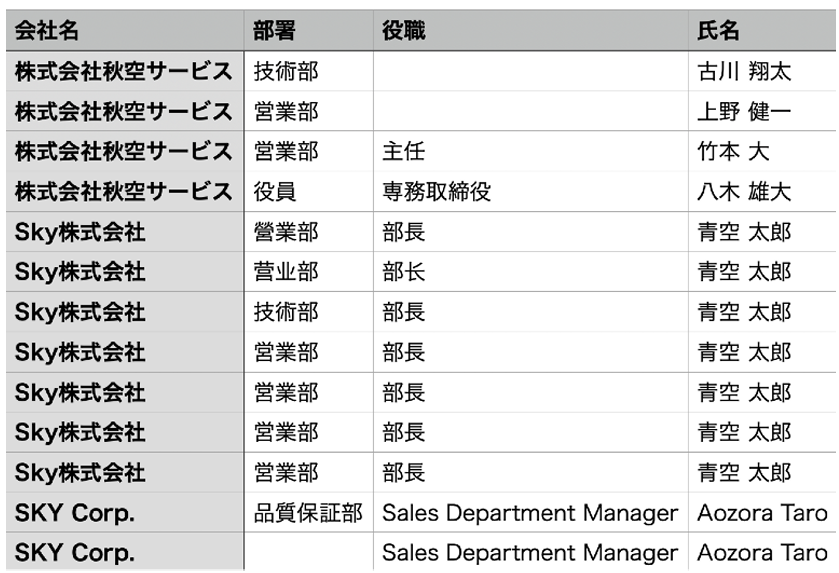Select the 品質保証部 department cell
The width and height of the screenshot is (839, 573).
pos(309,513)
